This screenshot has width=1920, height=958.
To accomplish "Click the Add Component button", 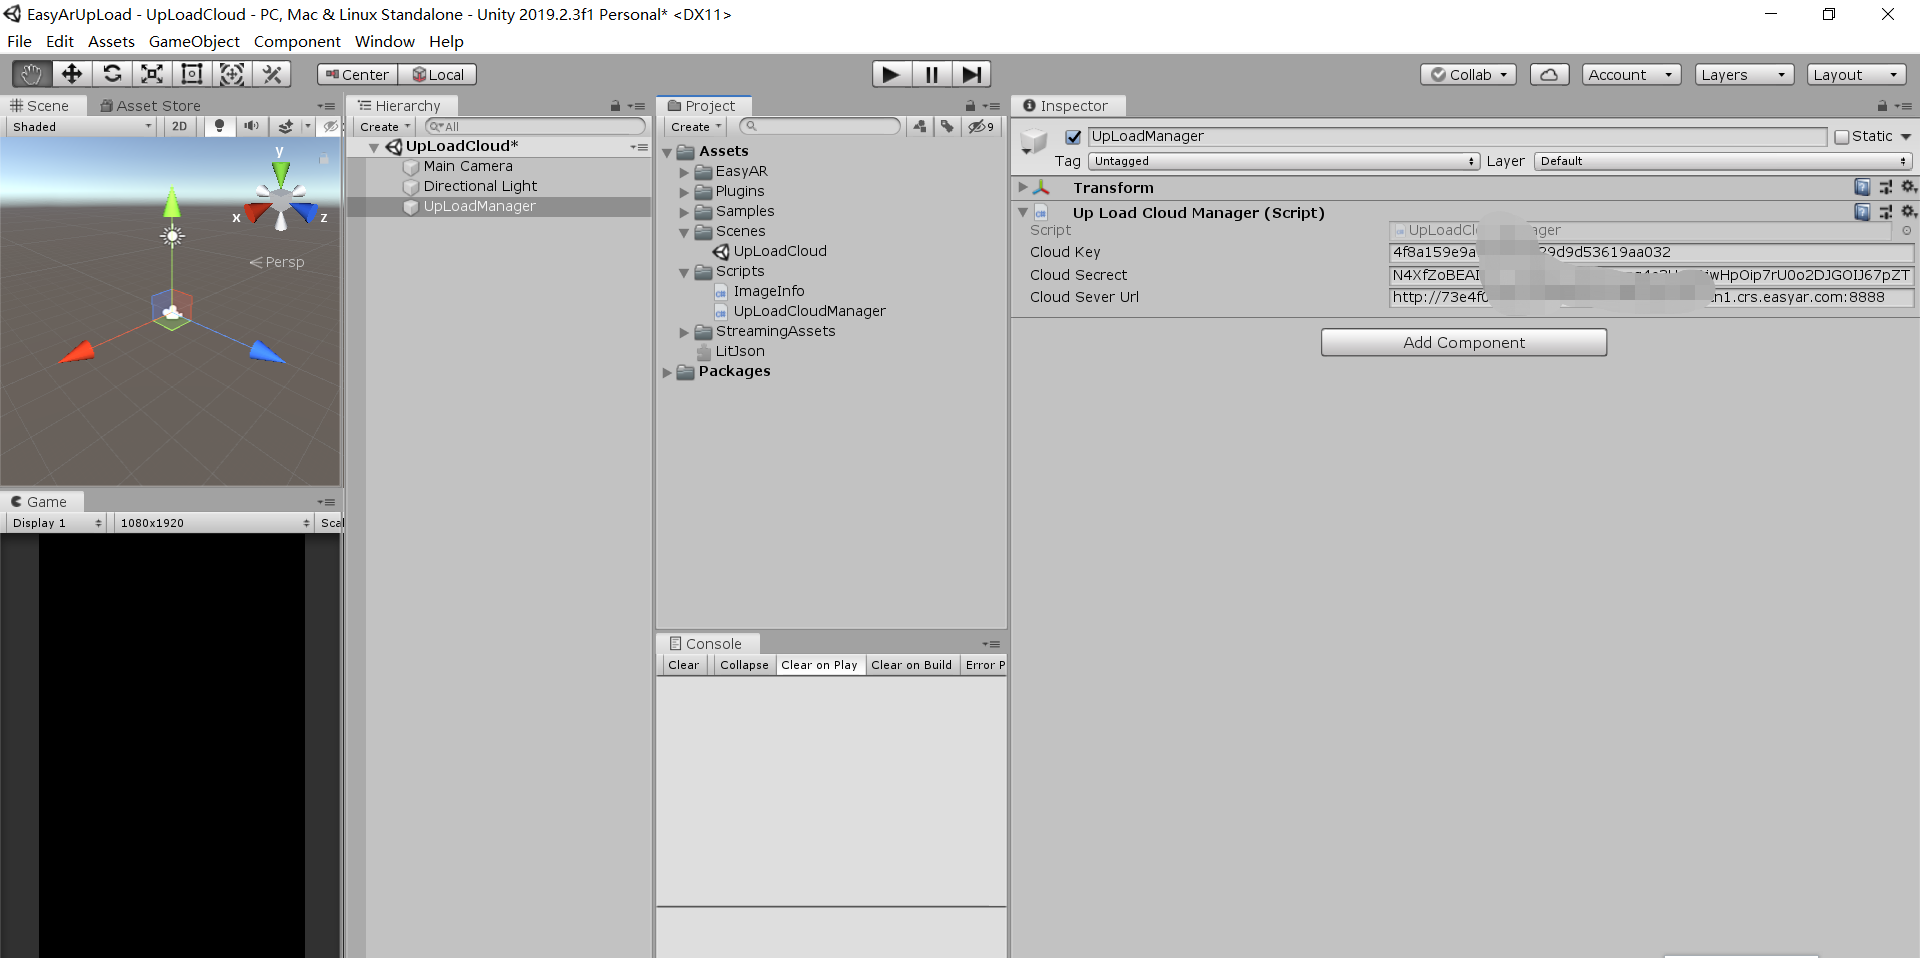I will click(x=1464, y=342).
